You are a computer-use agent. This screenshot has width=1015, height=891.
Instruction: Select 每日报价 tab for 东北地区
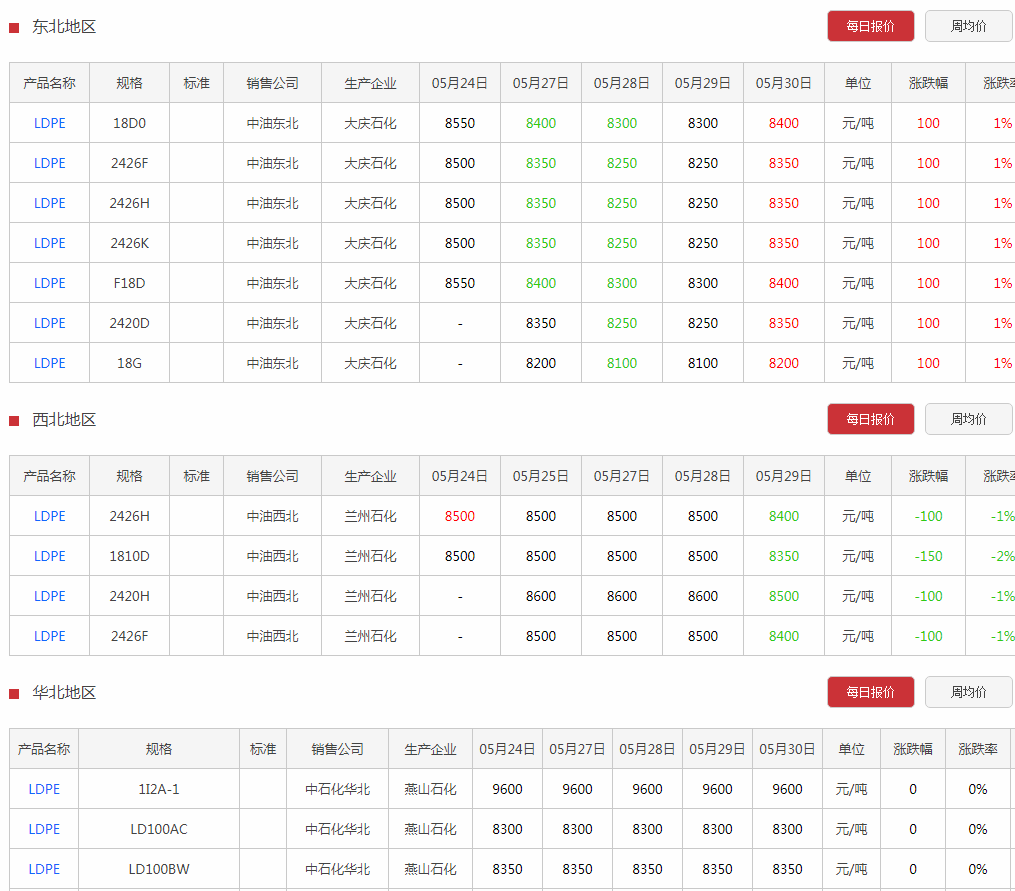(871, 27)
